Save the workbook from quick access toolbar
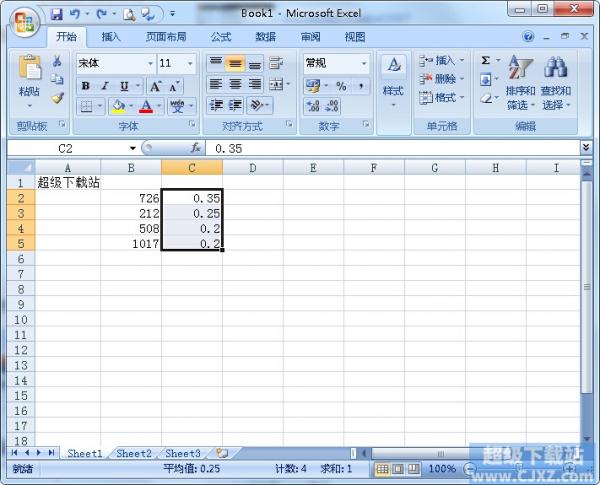The width and height of the screenshot is (600, 485). (57, 15)
